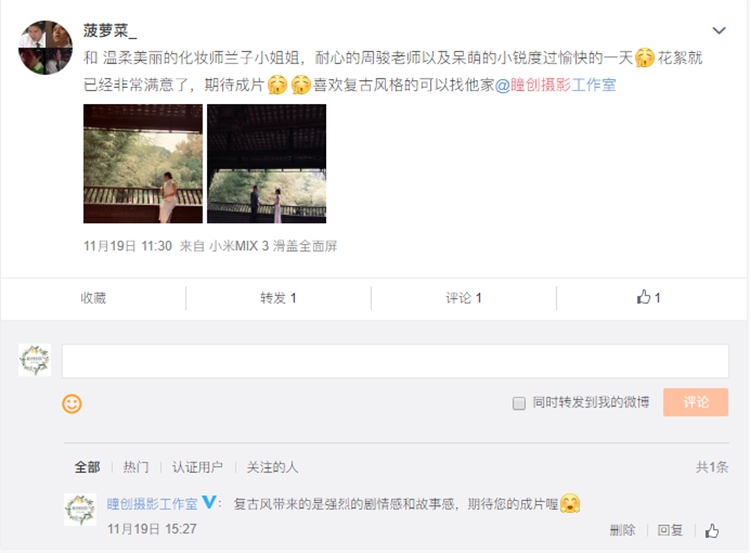The height and width of the screenshot is (553, 750).
Task: Like the post with thumbs-up icon
Action: (x=649, y=298)
